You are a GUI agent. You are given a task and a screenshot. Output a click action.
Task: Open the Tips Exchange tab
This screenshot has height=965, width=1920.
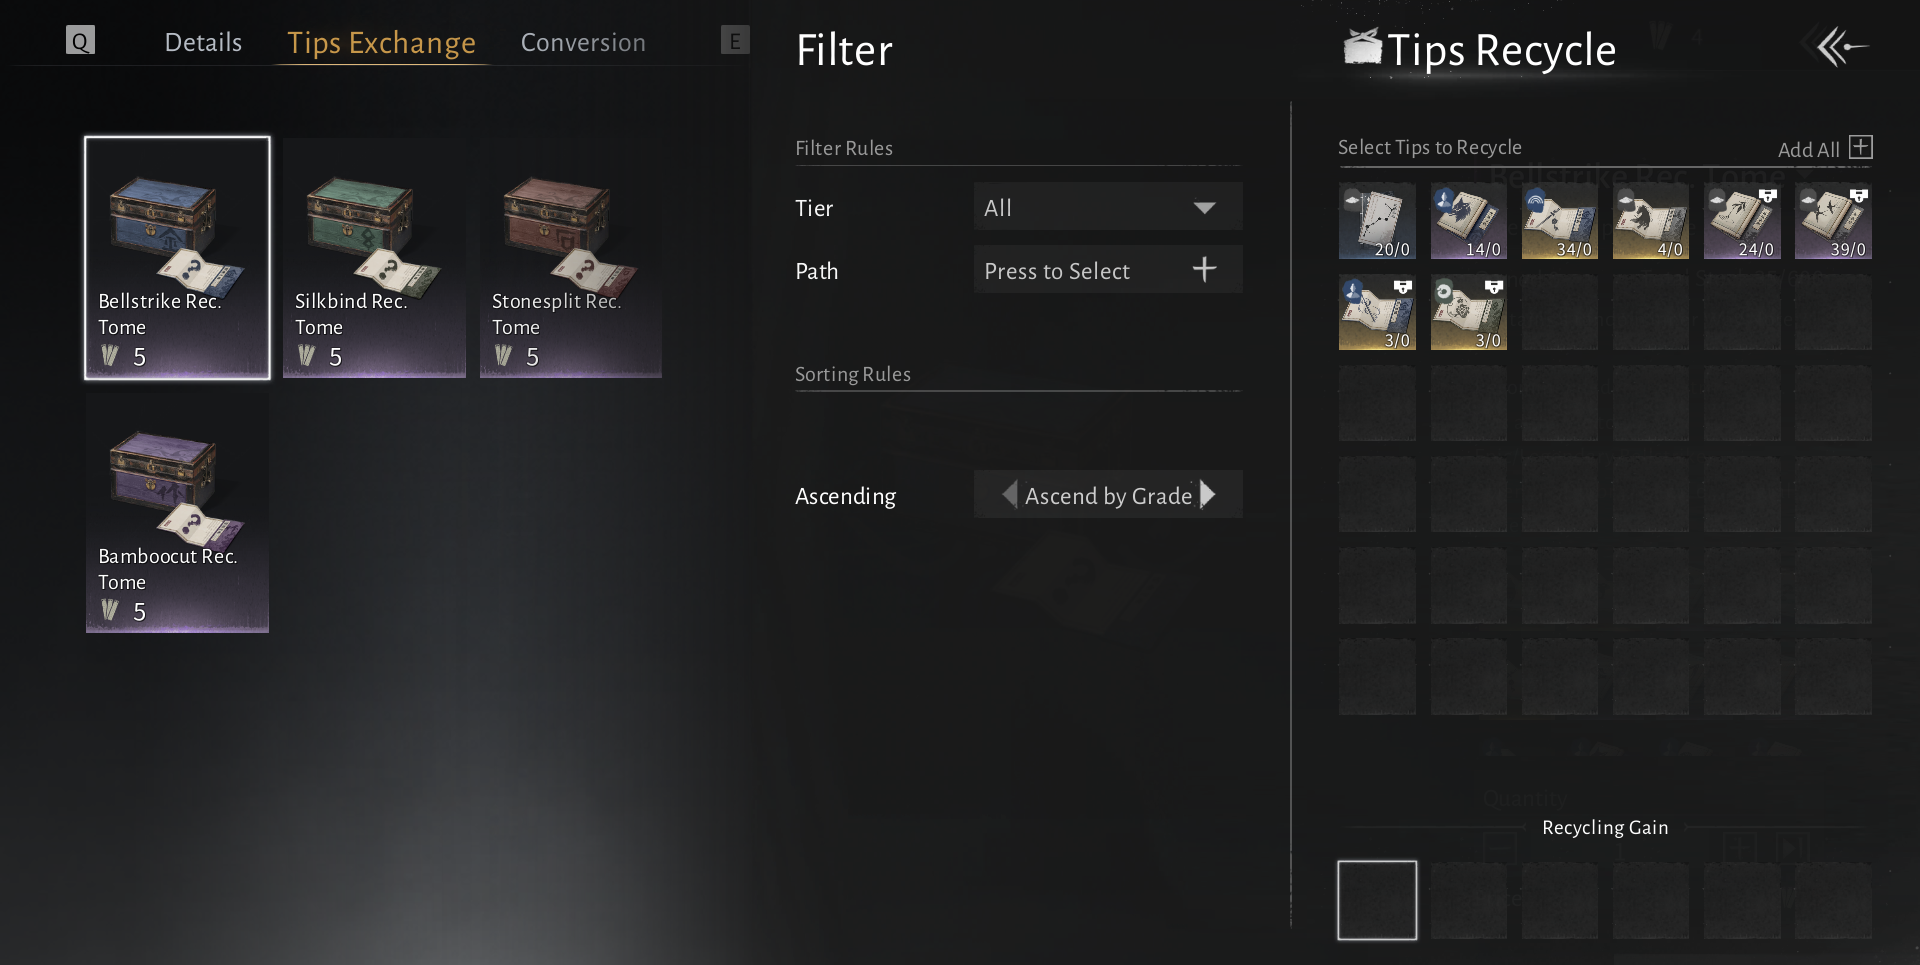tap(381, 43)
